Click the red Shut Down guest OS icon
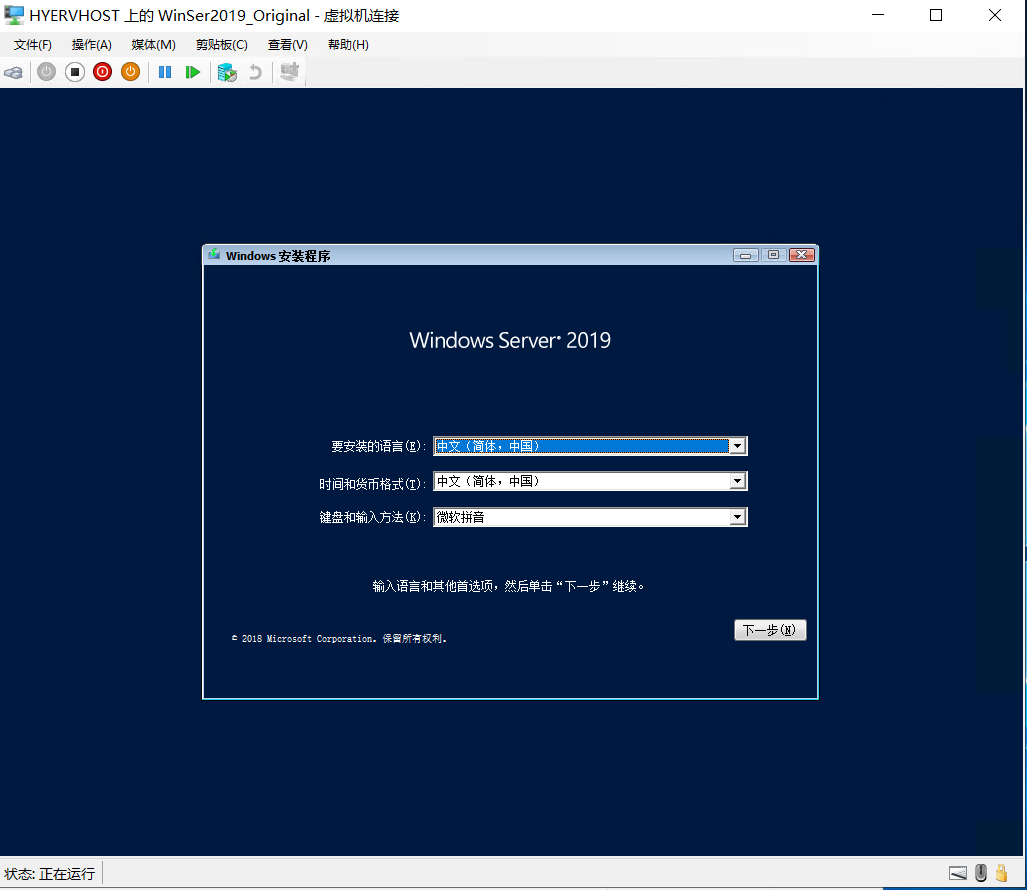1027x890 pixels. pos(102,72)
